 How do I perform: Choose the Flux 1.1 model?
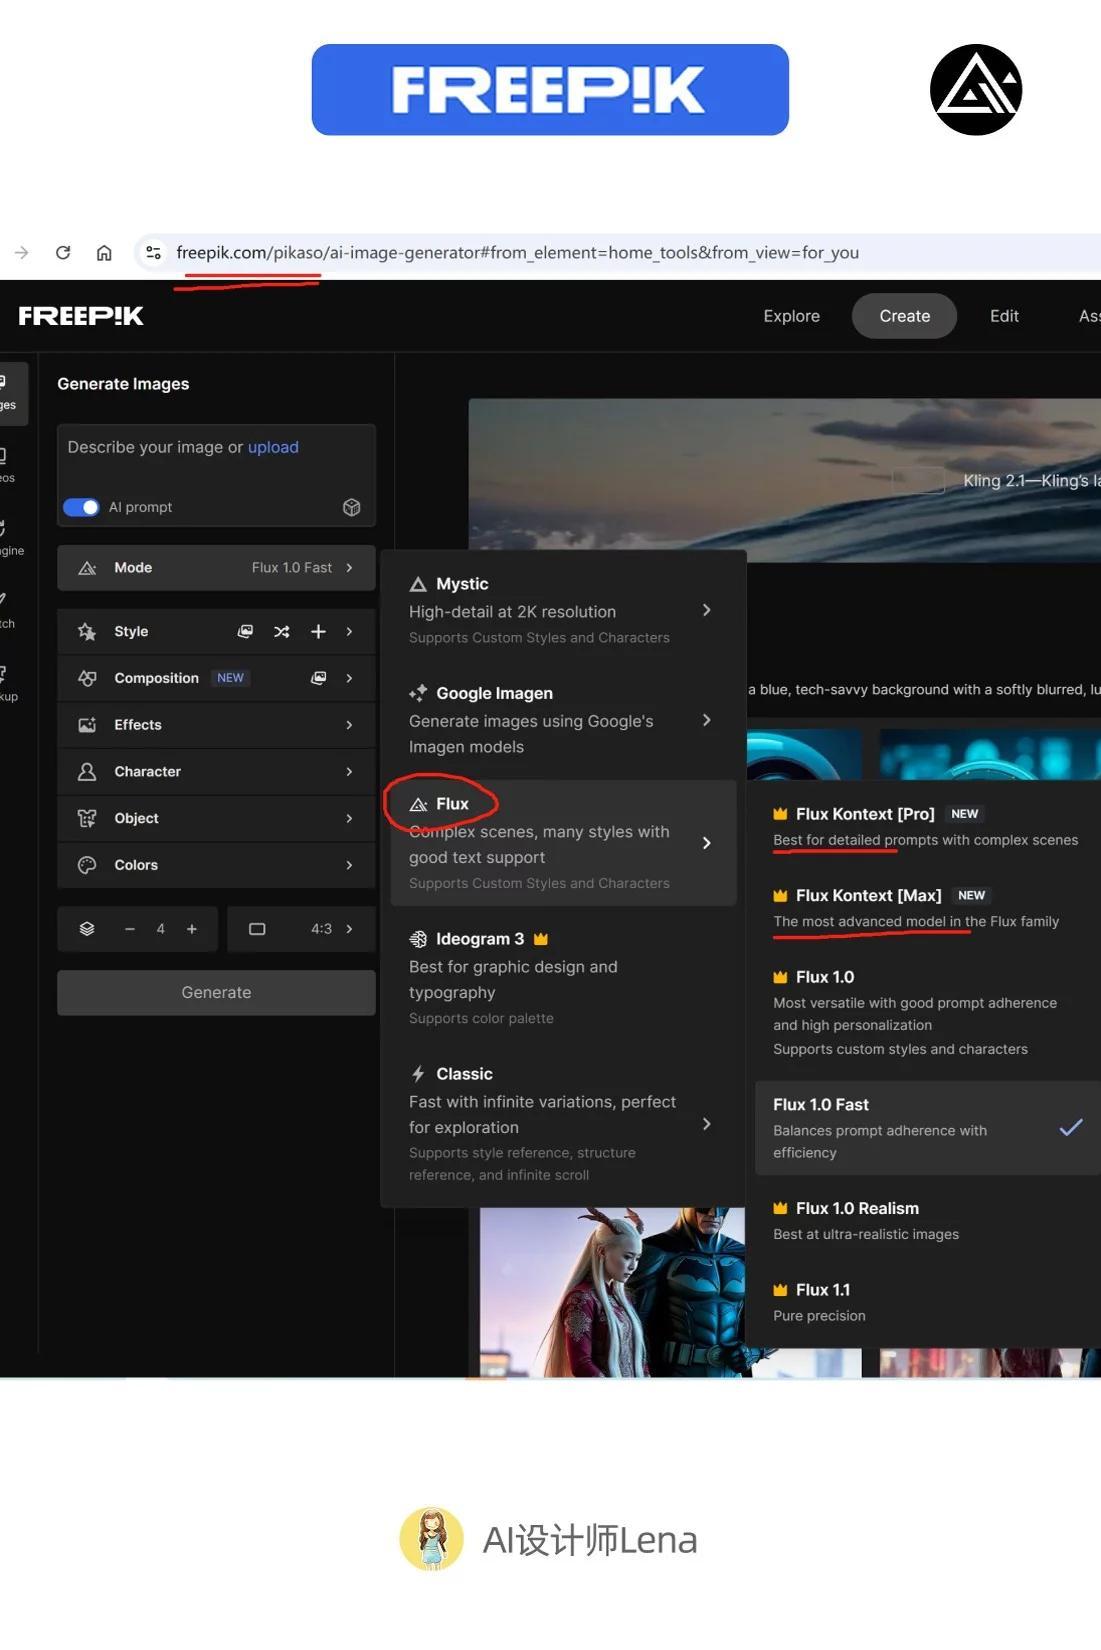927,1302
